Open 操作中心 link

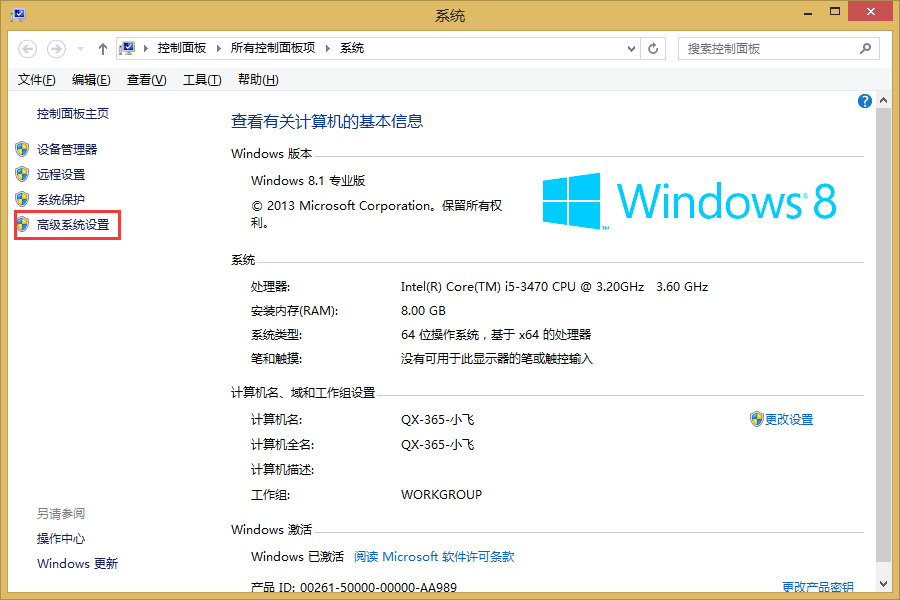pos(61,539)
